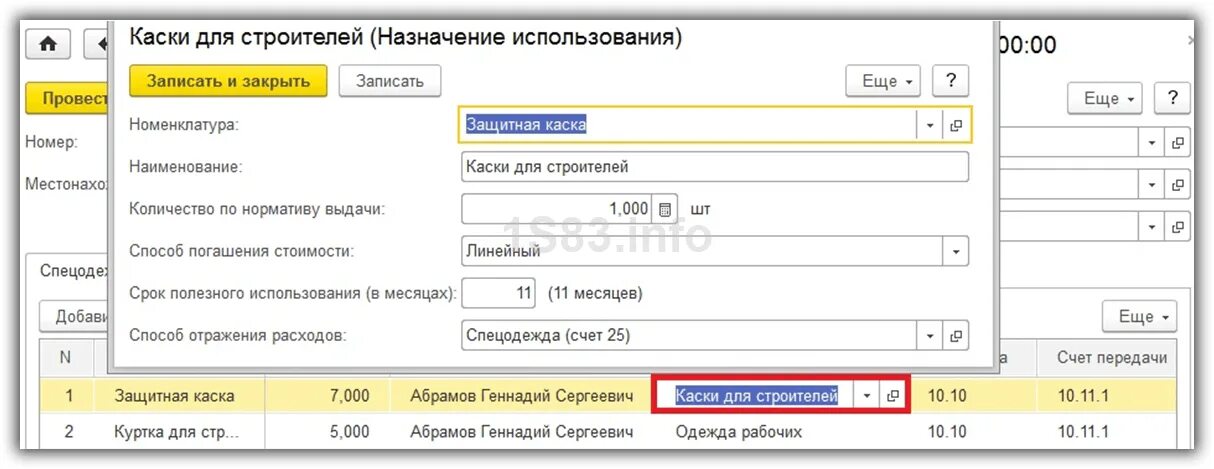This screenshot has width=1214, height=469.
Task: Click the home icon in background window
Action: pos(47,46)
